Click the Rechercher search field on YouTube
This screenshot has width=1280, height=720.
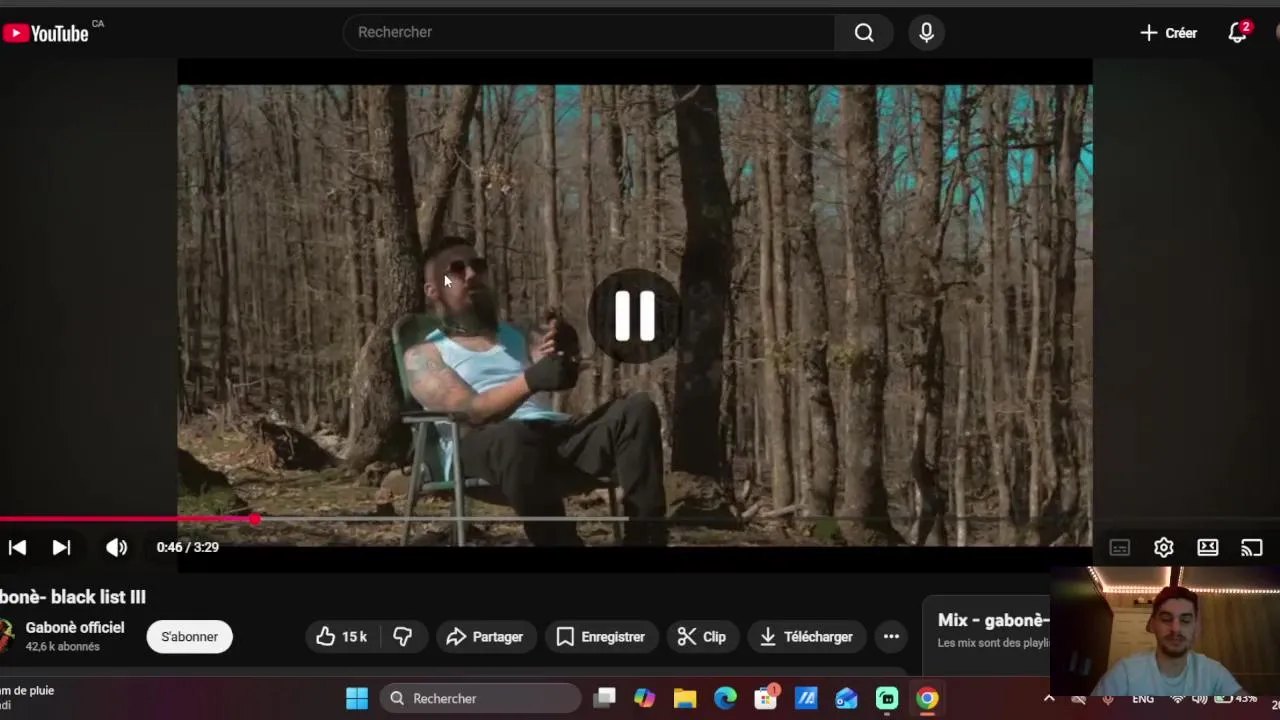(x=590, y=32)
